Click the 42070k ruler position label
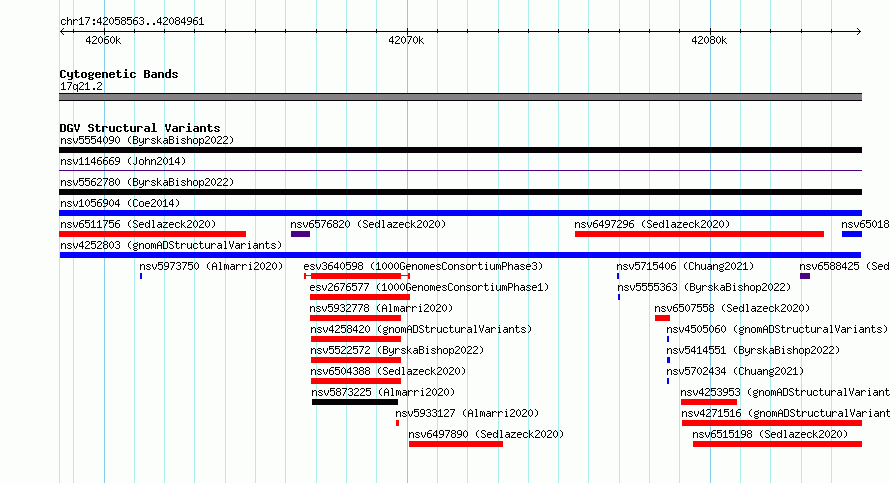This screenshot has width=890, height=483. (x=406, y=40)
